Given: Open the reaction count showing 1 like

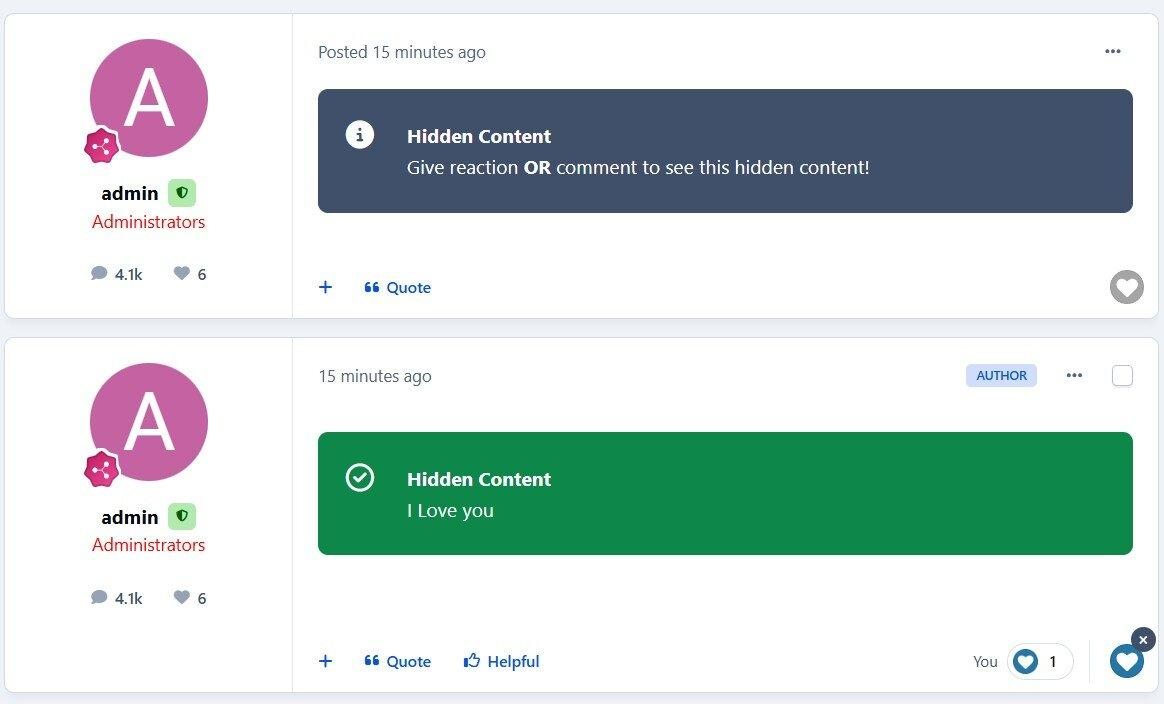Looking at the screenshot, I should pos(1040,661).
